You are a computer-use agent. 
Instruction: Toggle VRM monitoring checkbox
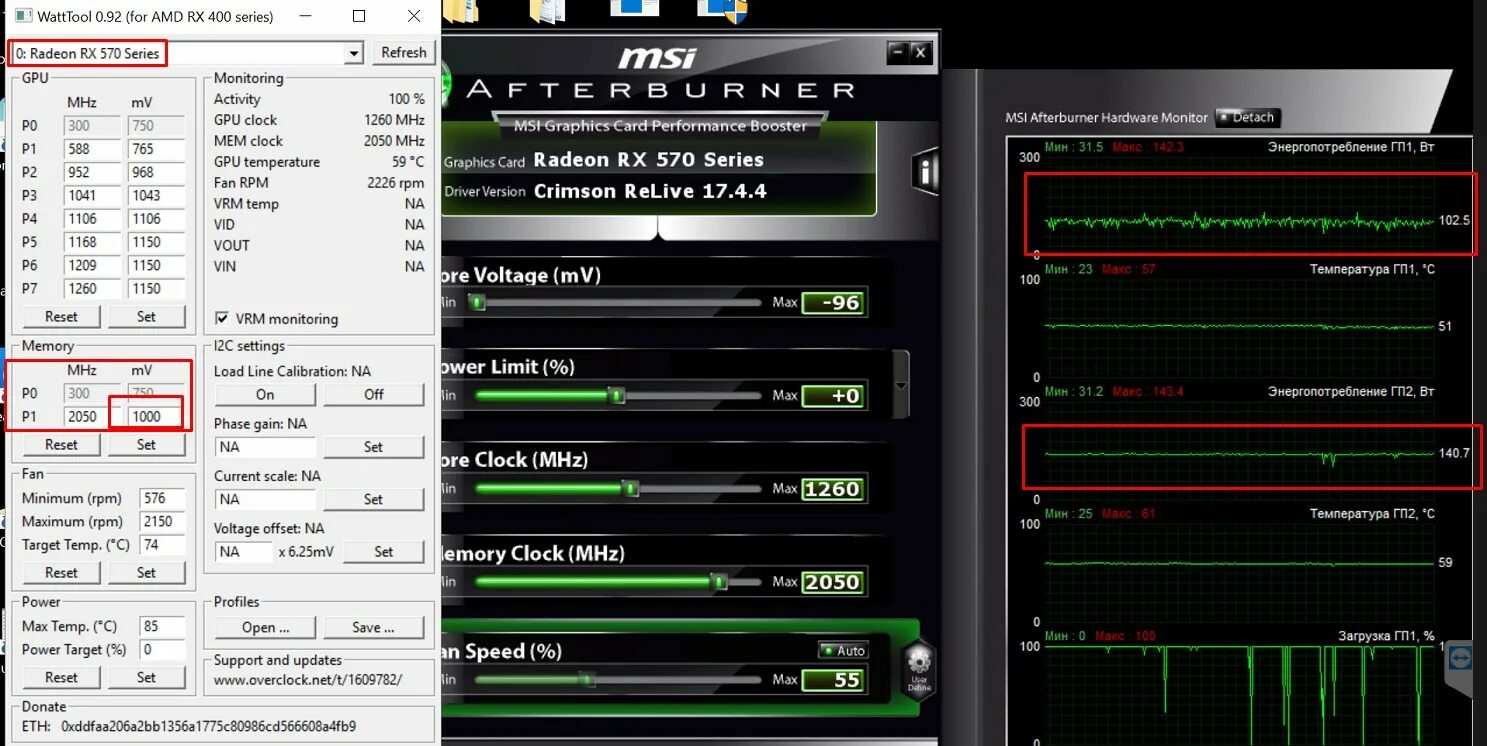click(x=222, y=319)
